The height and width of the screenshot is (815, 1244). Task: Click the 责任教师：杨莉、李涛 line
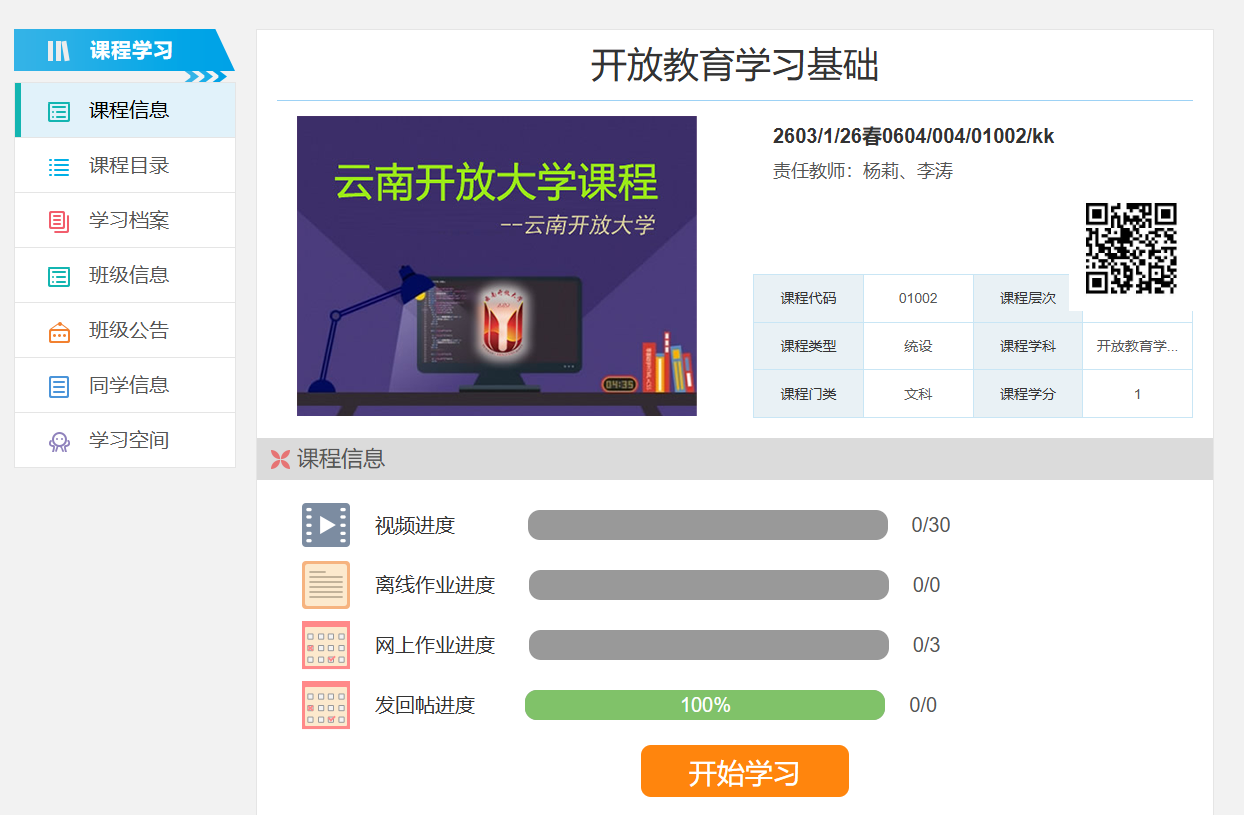coord(863,171)
